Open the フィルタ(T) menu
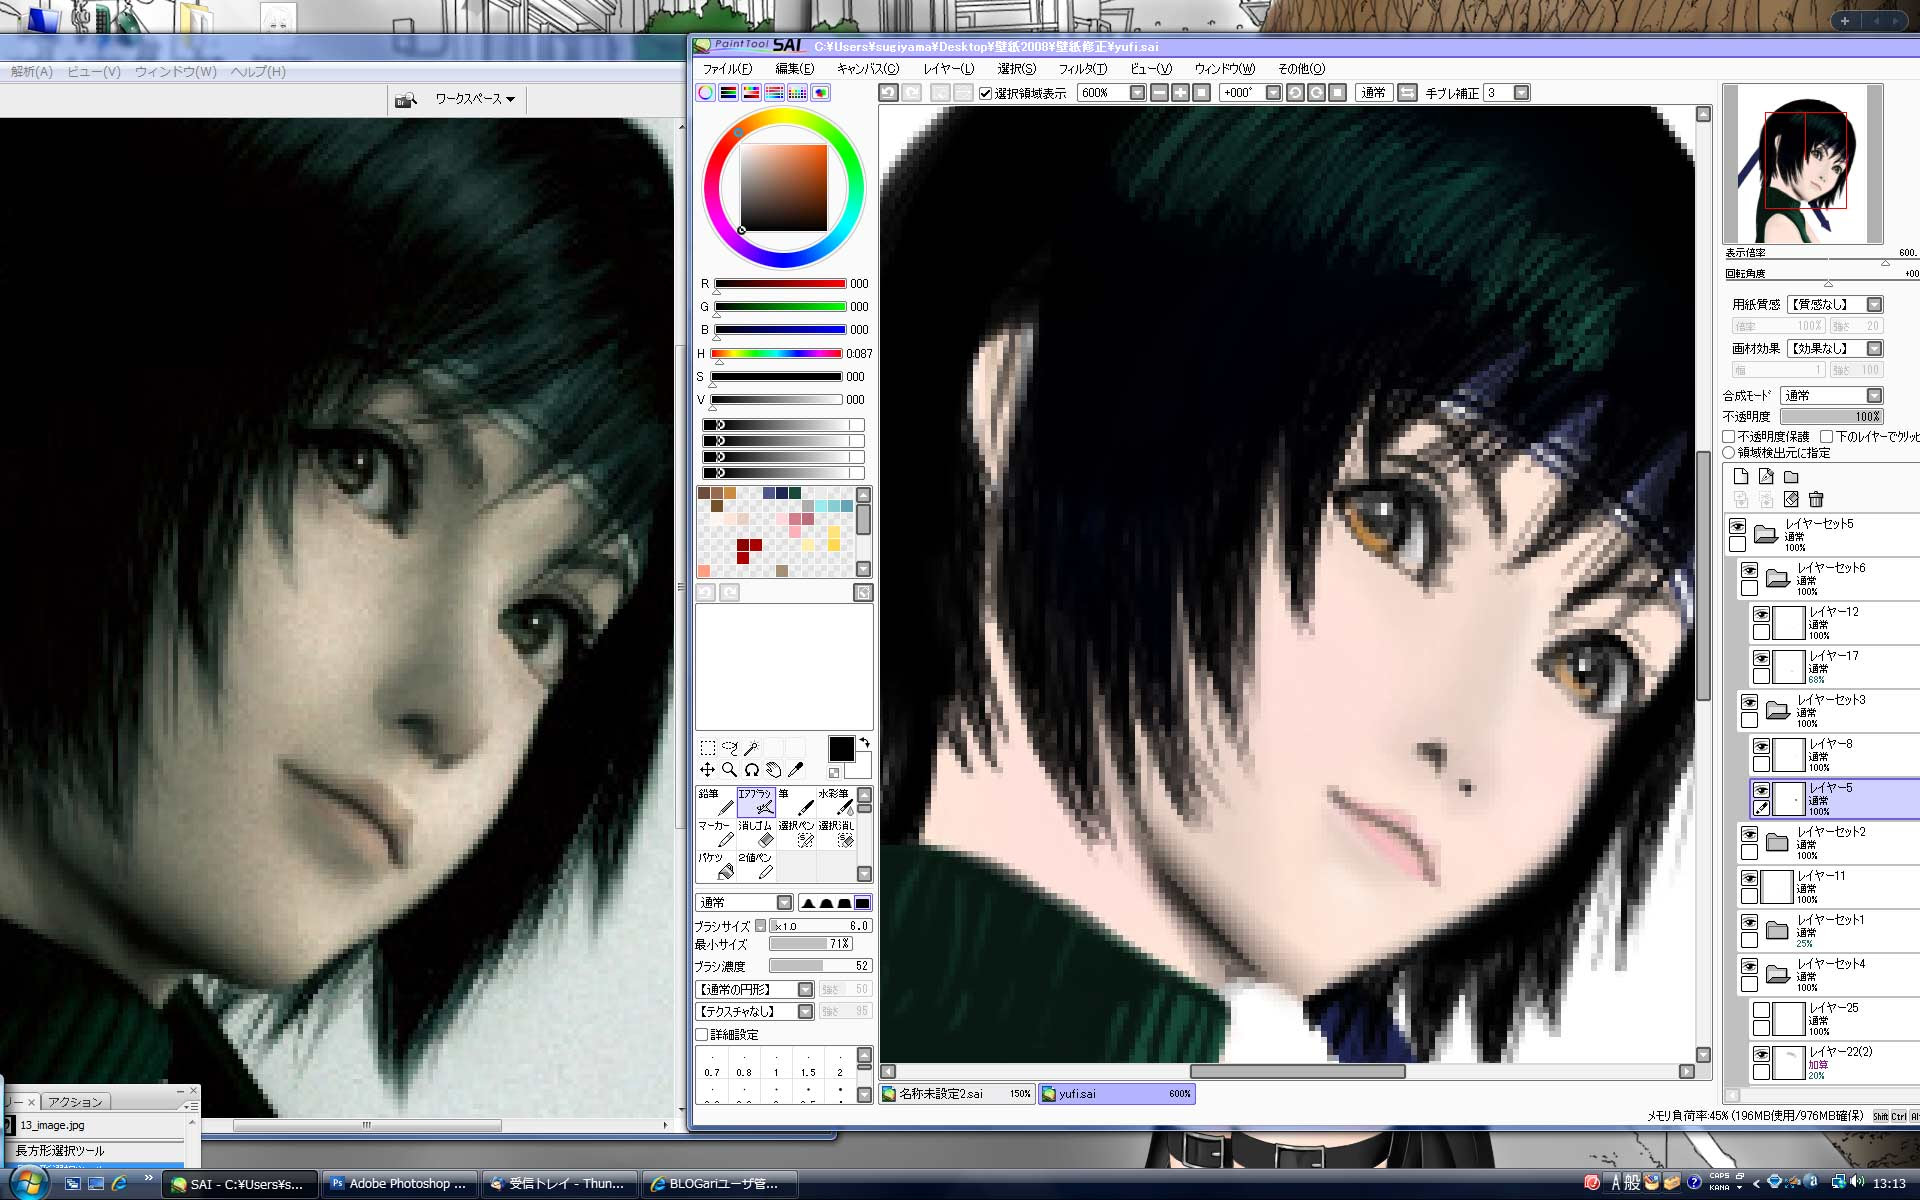This screenshot has width=1920, height=1200. [1083, 69]
